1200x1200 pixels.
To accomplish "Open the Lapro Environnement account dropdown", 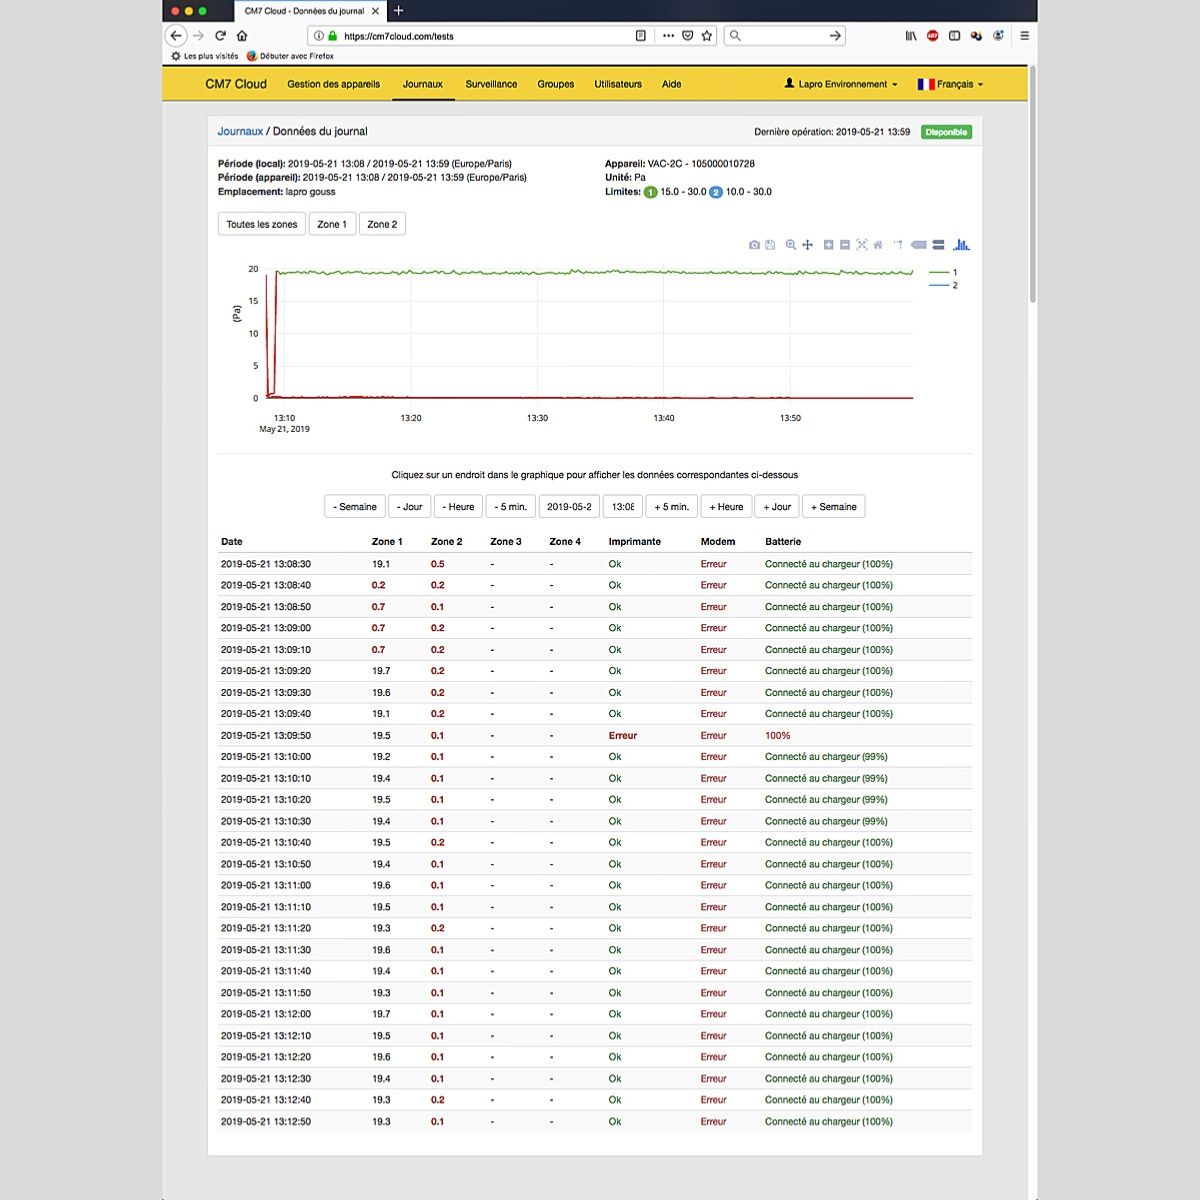I will coord(841,84).
